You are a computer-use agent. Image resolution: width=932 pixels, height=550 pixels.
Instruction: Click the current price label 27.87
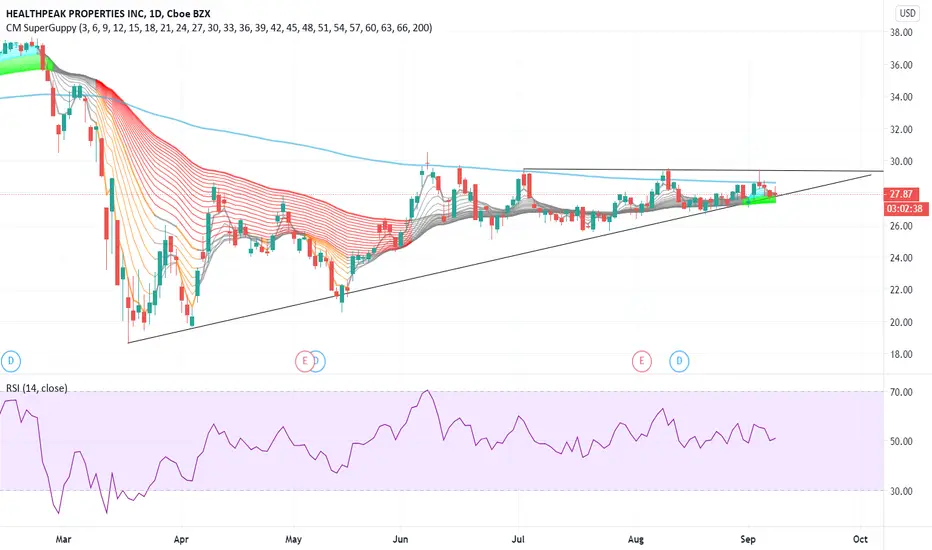pos(901,194)
